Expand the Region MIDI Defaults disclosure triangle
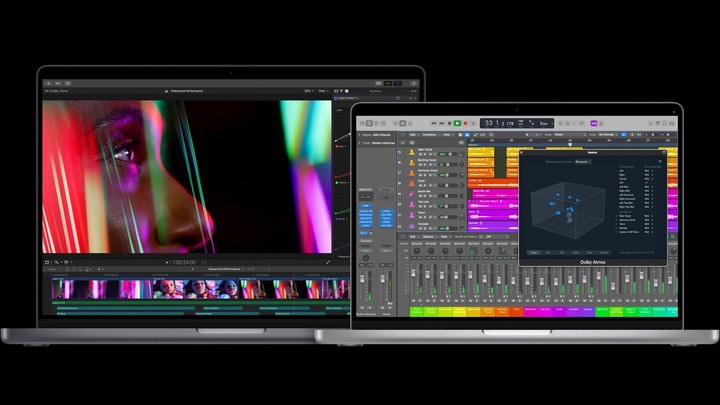 point(360,134)
